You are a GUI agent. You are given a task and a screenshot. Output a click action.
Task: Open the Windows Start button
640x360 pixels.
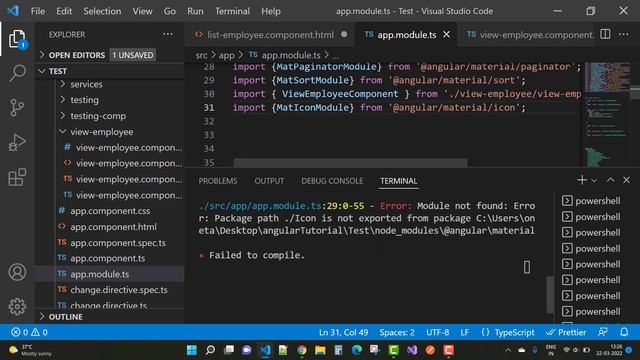click(191, 350)
